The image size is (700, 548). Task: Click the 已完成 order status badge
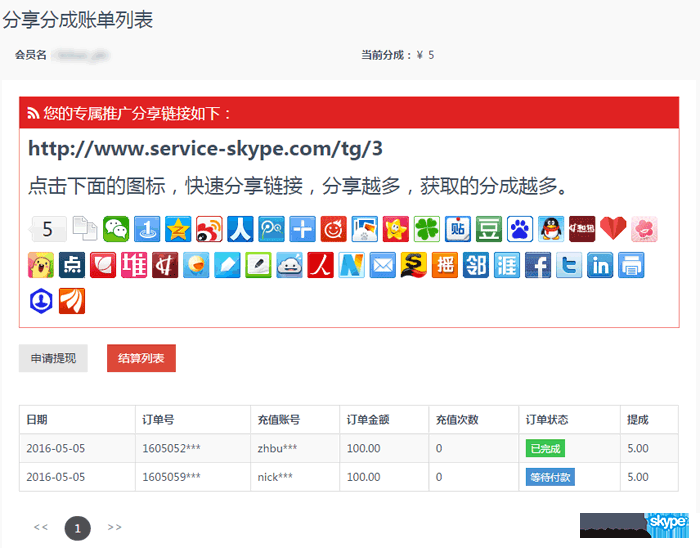pyautogui.click(x=545, y=449)
